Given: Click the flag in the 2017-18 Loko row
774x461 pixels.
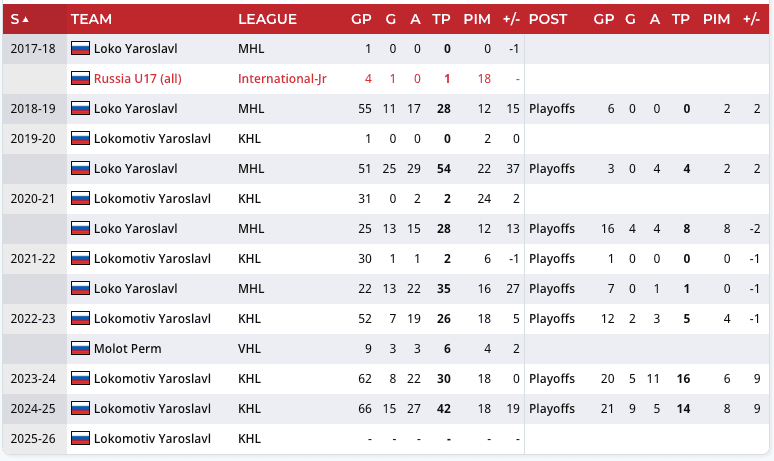Looking at the screenshot, I should 81,48.
